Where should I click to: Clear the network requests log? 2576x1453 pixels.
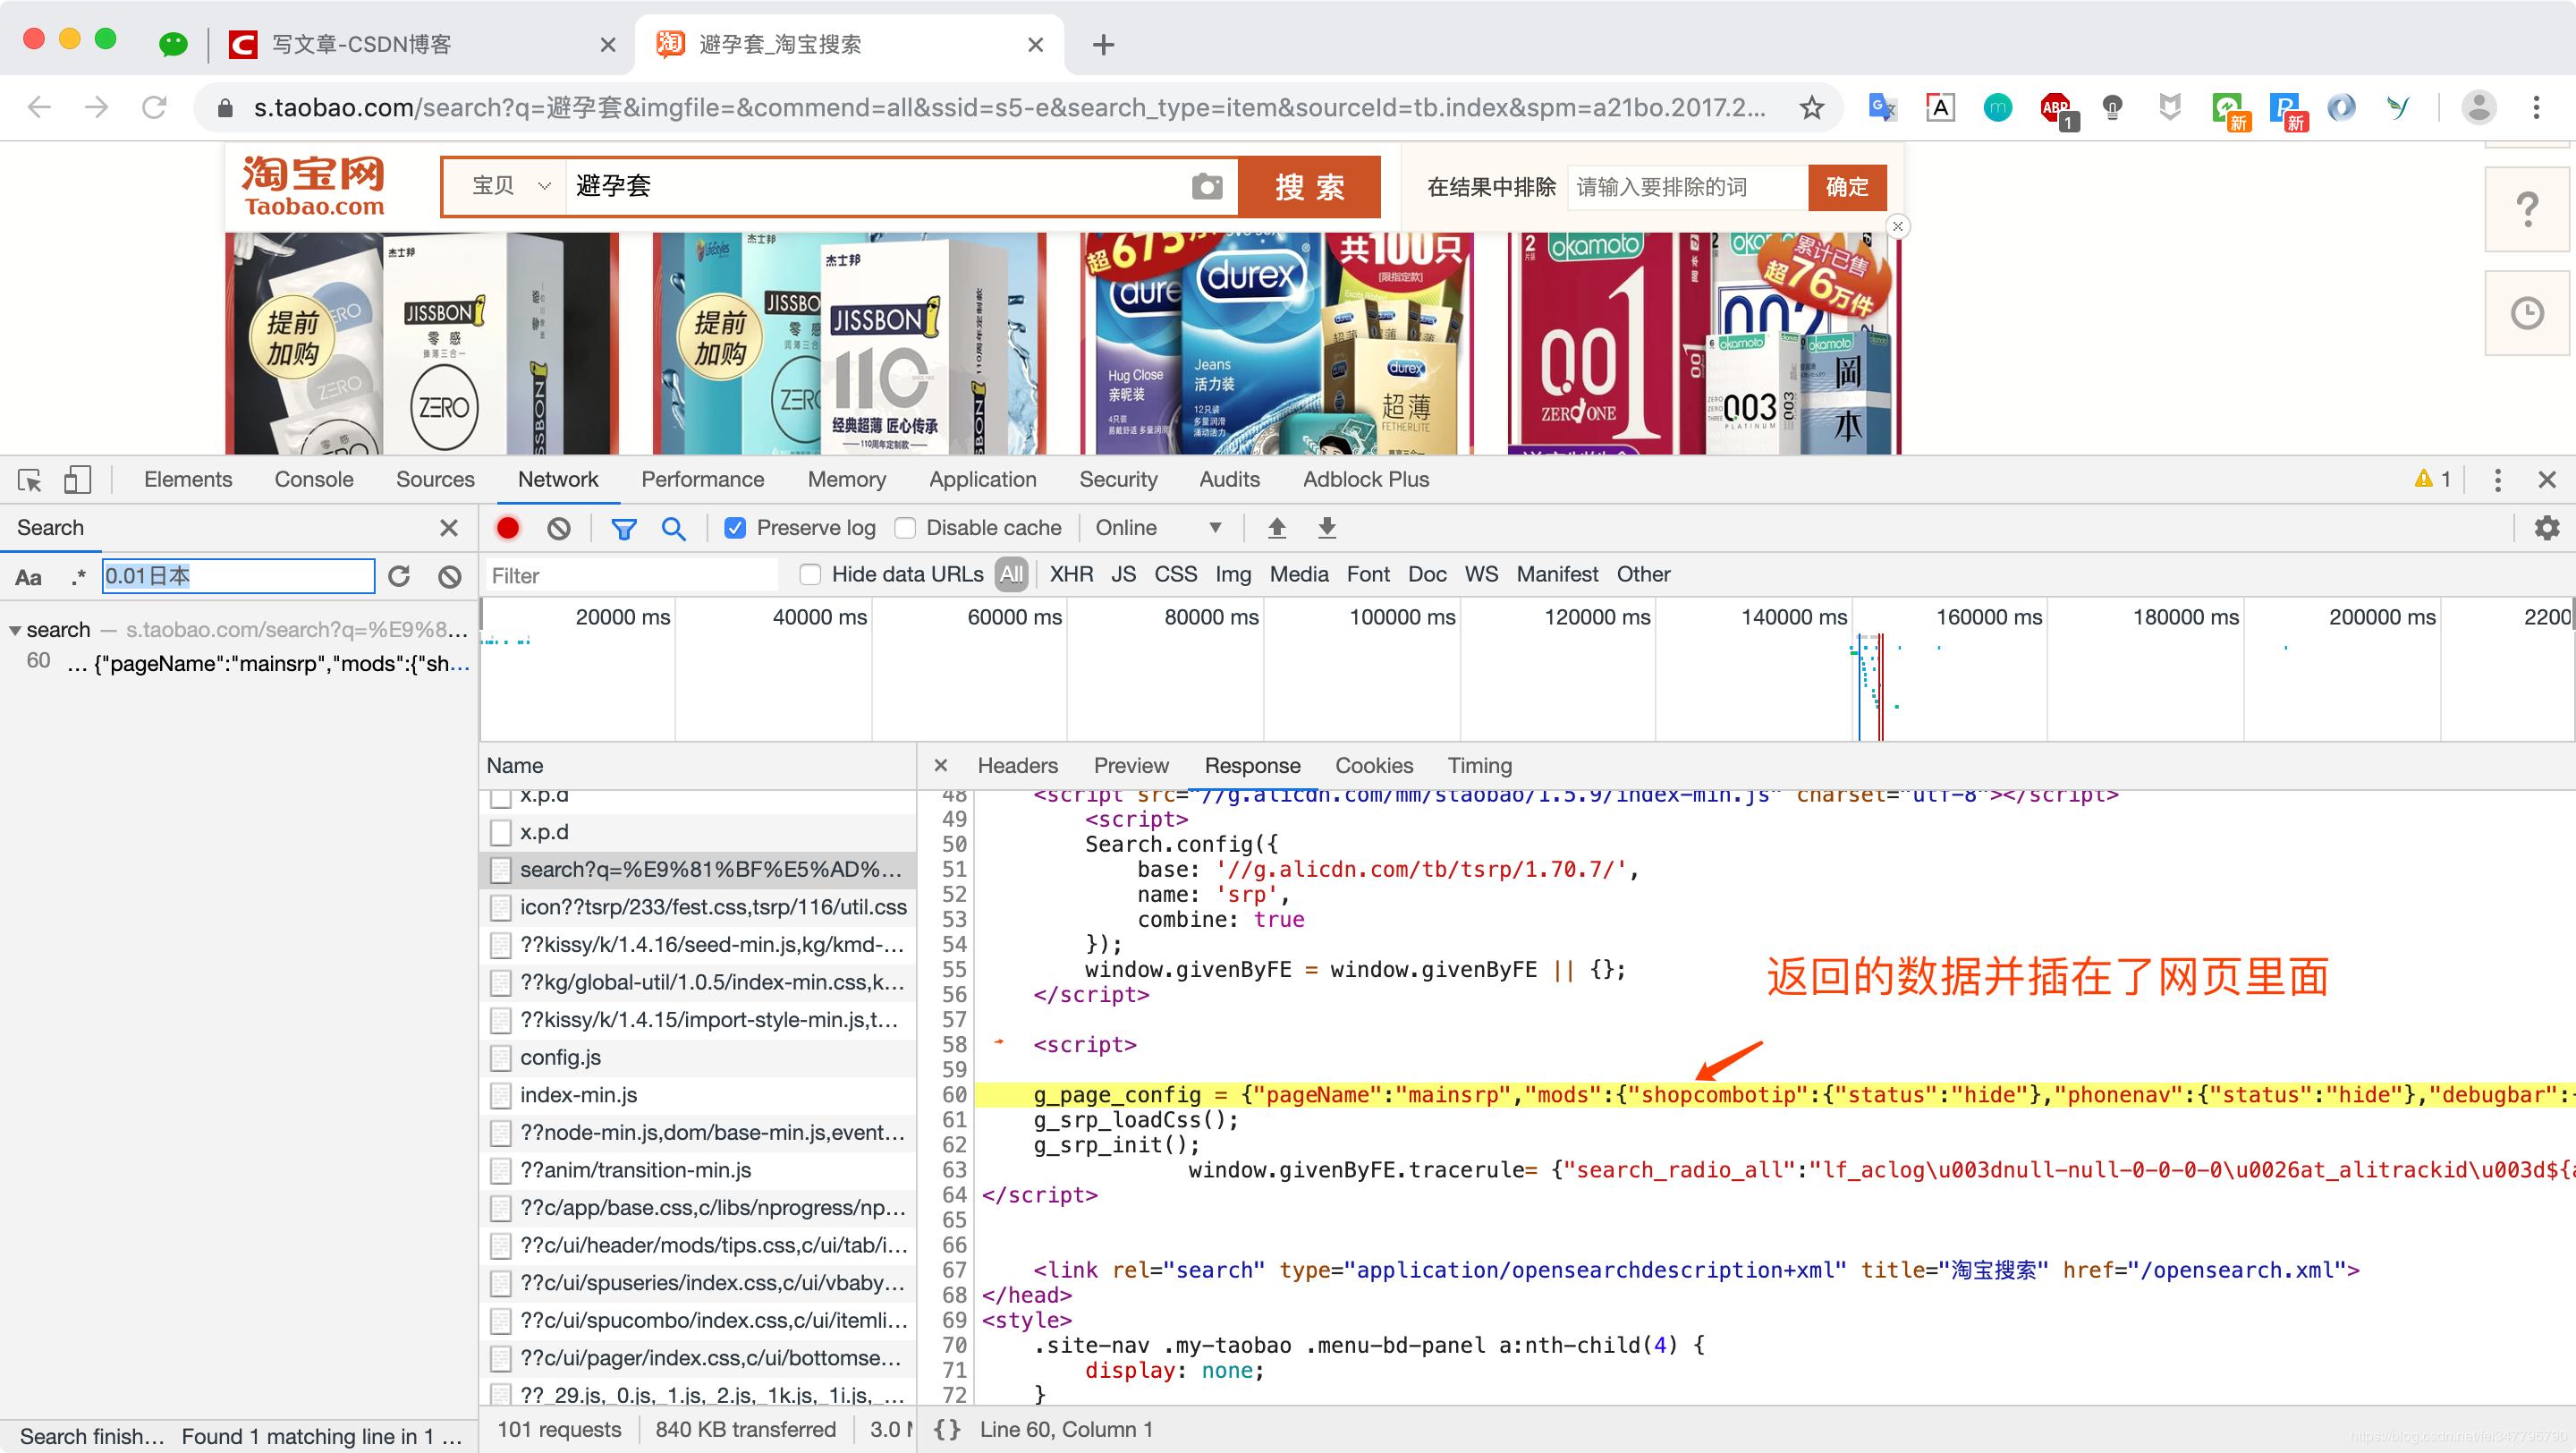coord(557,528)
